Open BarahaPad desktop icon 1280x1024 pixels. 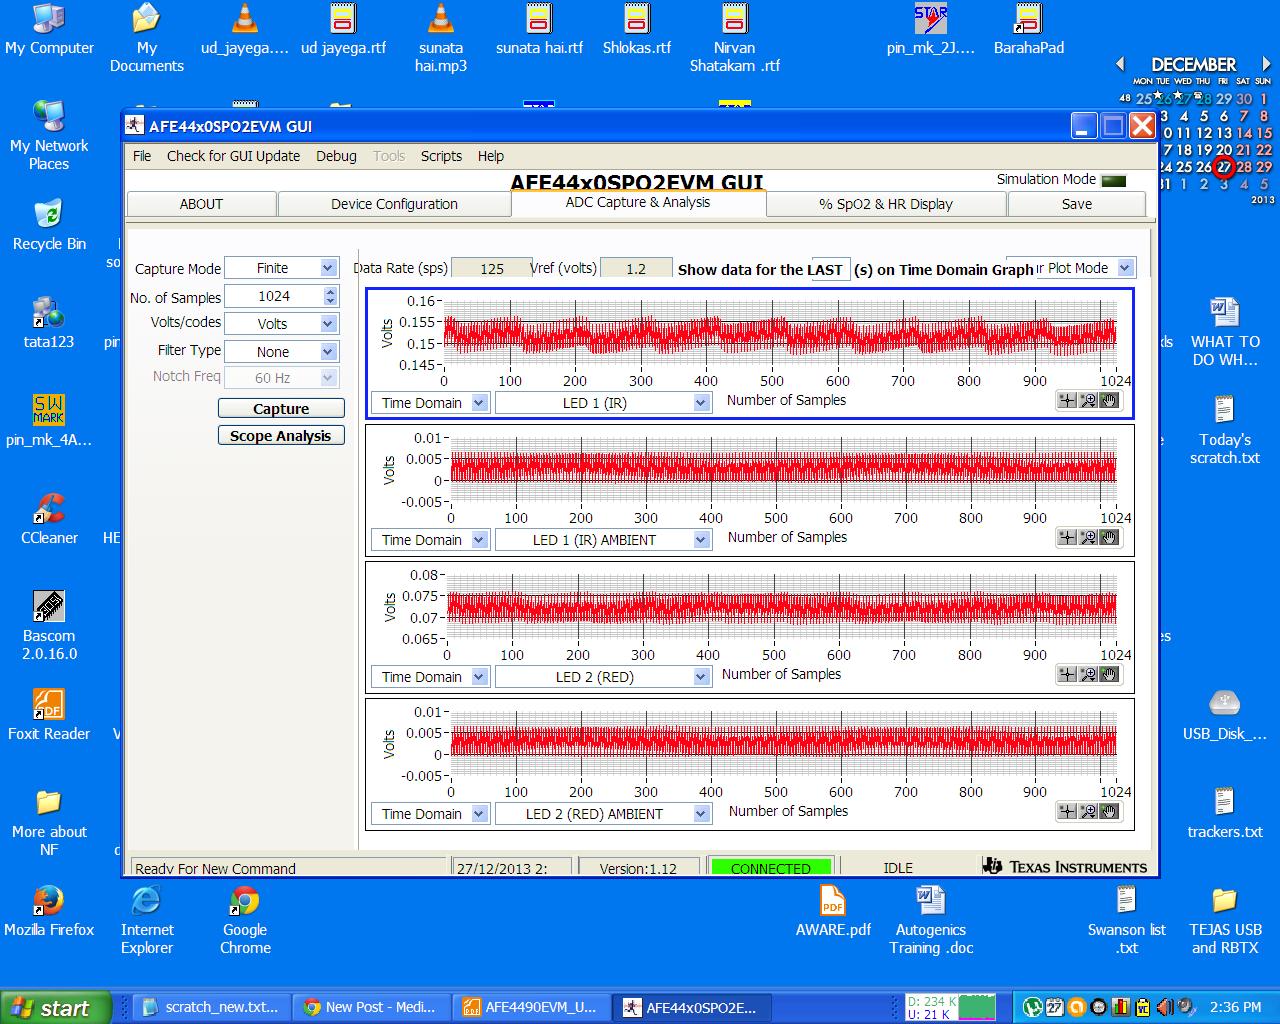pos(1028,29)
